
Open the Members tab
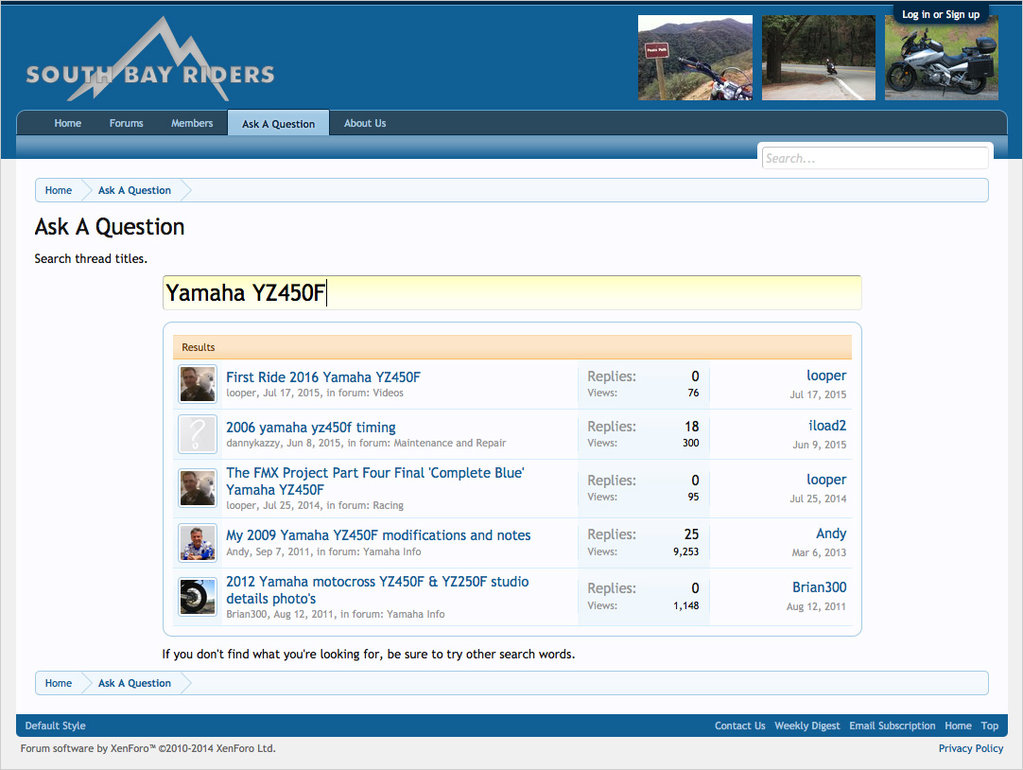pos(191,123)
